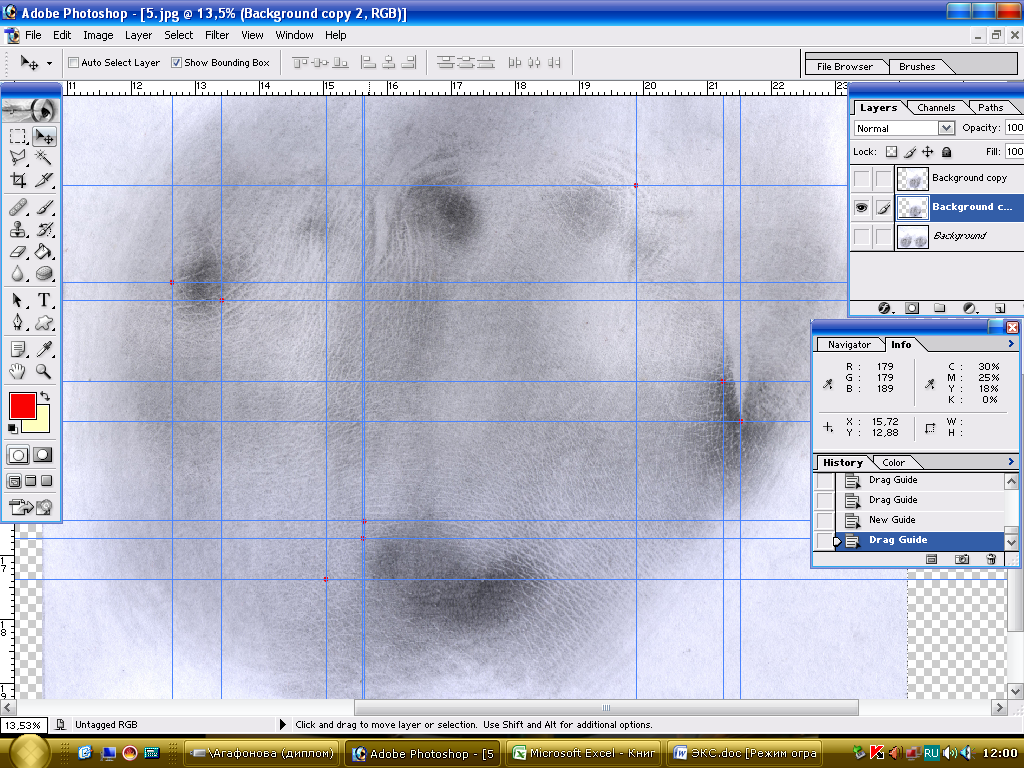This screenshot has width=1024, height=768.
Task: Select the Crop tool
Action: point(18,180)
